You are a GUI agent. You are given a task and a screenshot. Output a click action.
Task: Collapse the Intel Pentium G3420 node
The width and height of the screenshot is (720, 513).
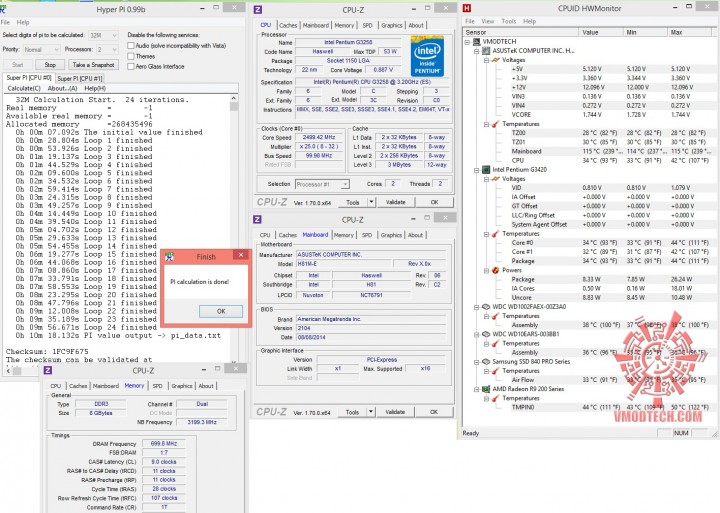point(477,169)
